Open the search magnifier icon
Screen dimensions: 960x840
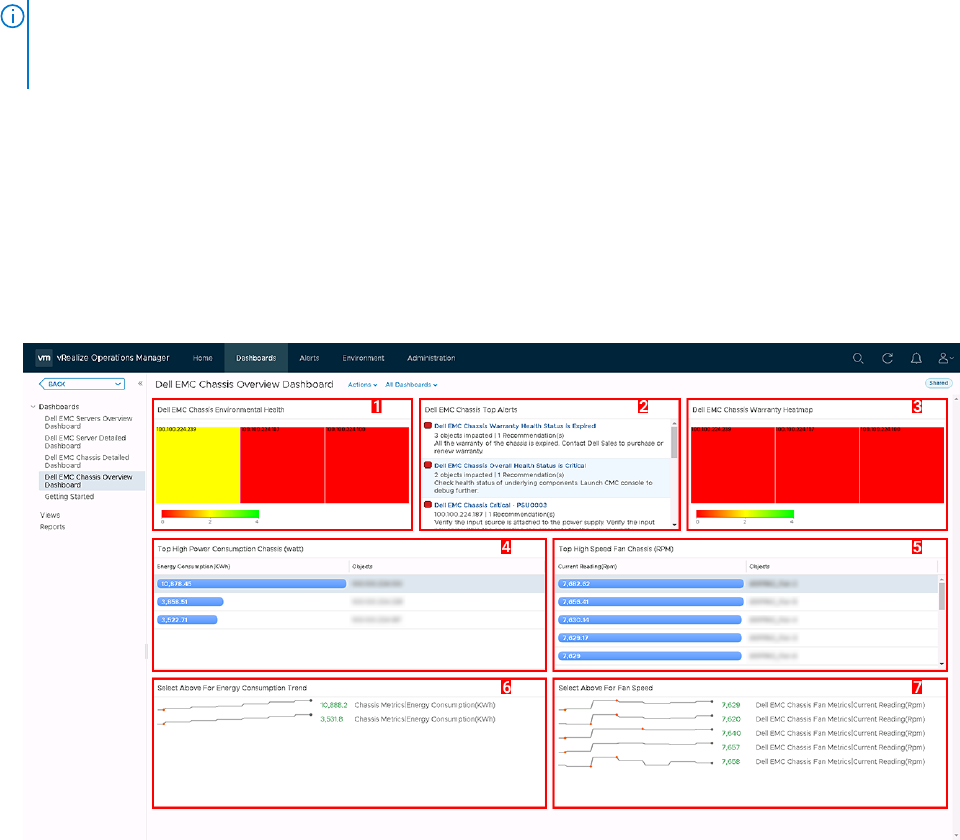[858, 358]
